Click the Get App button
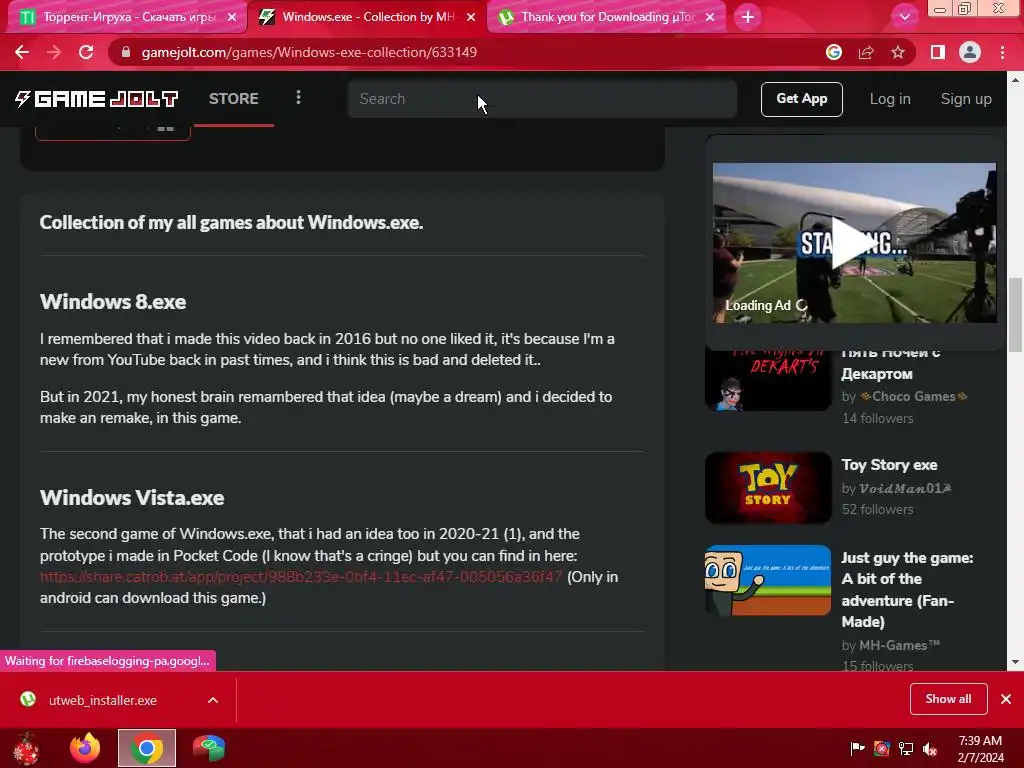The height and width of the screenshot is (768, 1024). (x=801, y=99)
